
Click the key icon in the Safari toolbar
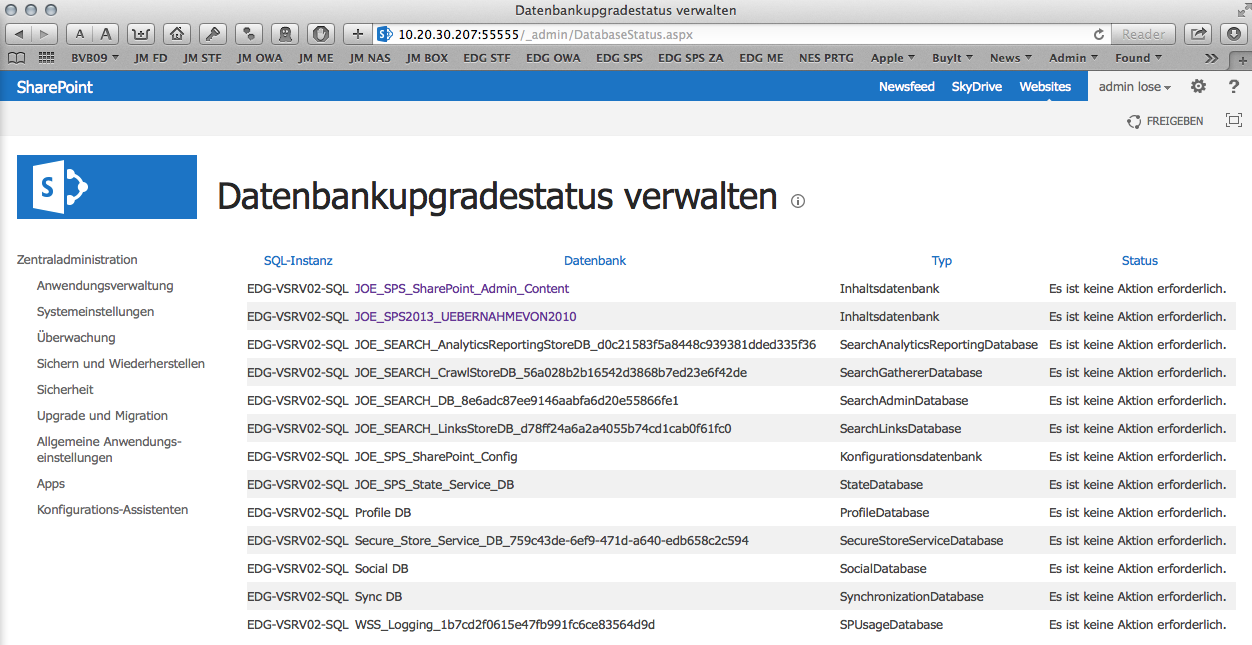(x=213, y=34)
